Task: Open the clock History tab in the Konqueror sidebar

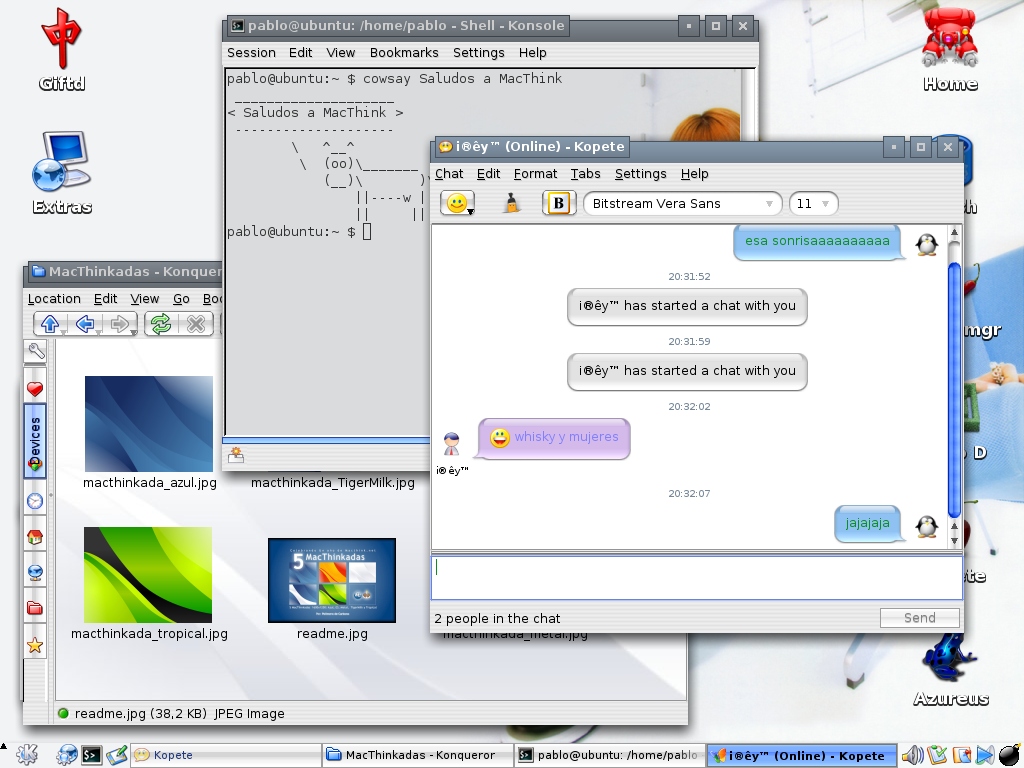Action: click(x=35, y=501)
